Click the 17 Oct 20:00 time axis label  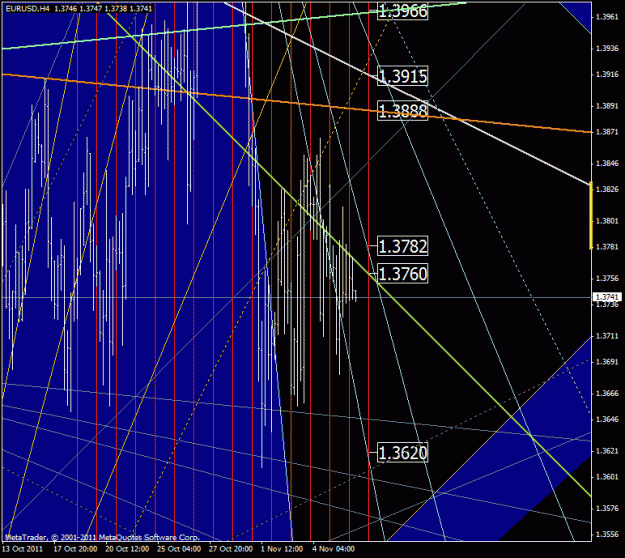[75, 549]
